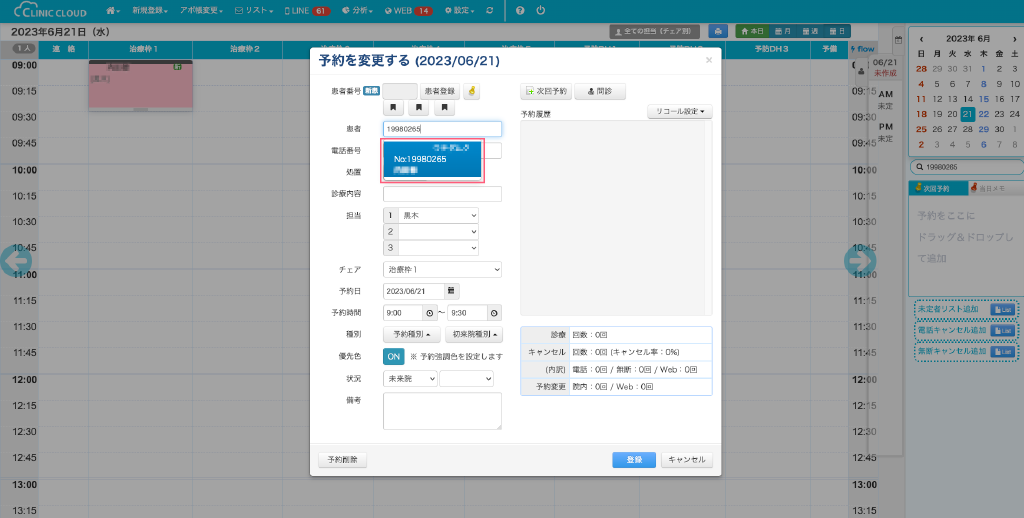Image resolution: width=1024 pixels, height=518 pixels.
Task: Open the チェア dropdown showing 治療枠1
Action: 442,269
